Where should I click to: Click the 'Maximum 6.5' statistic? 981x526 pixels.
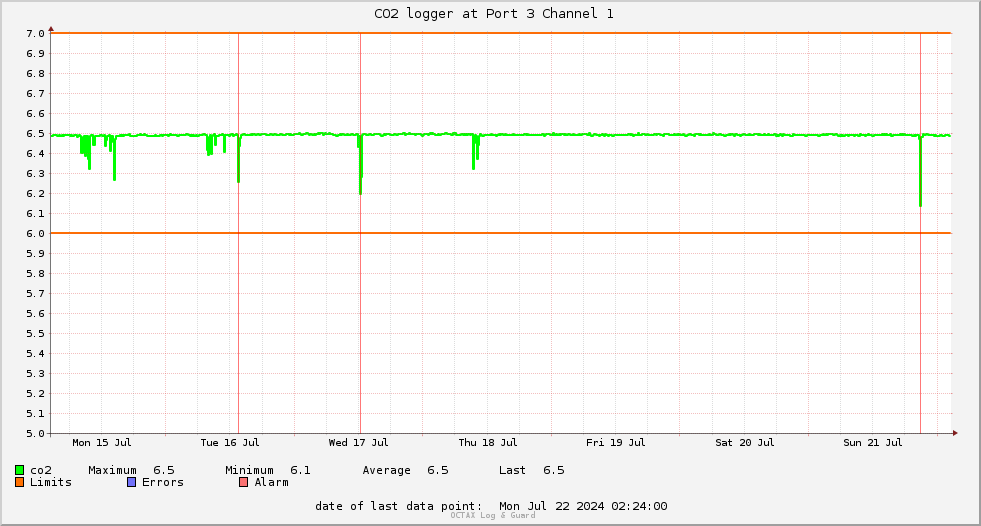(x=131, y=470)
